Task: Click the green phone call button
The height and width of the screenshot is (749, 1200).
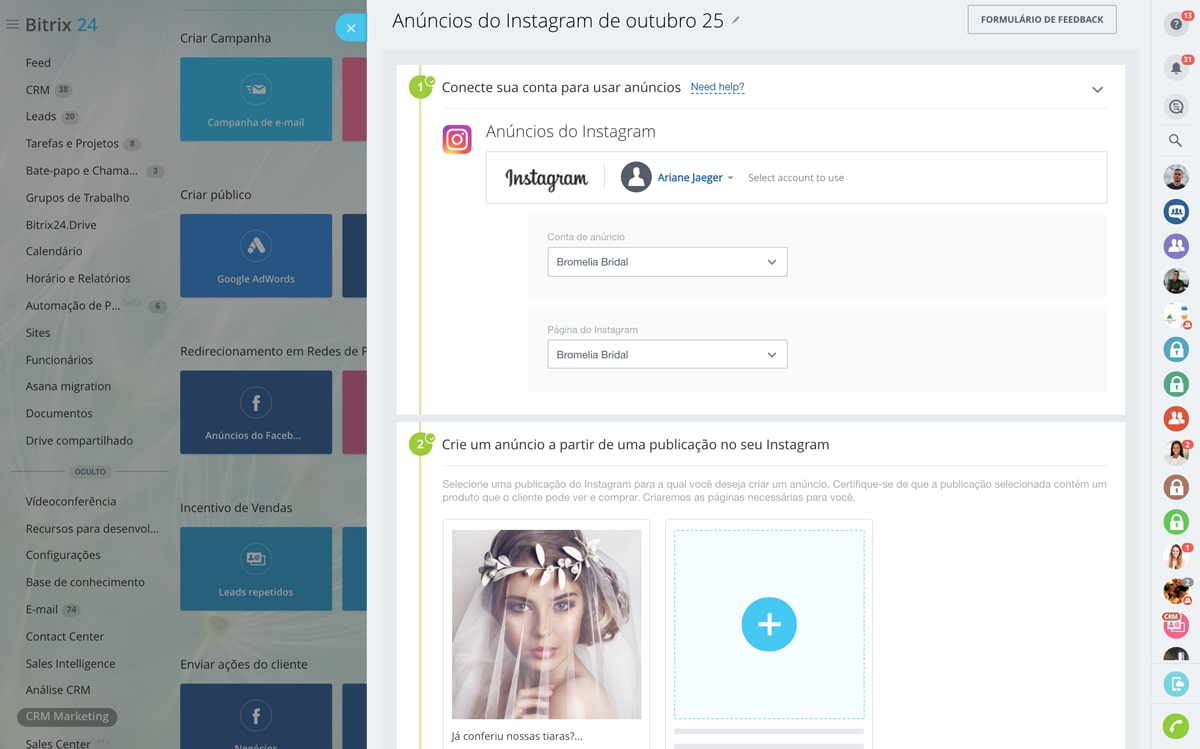Action: click(x=1175, y=727)
